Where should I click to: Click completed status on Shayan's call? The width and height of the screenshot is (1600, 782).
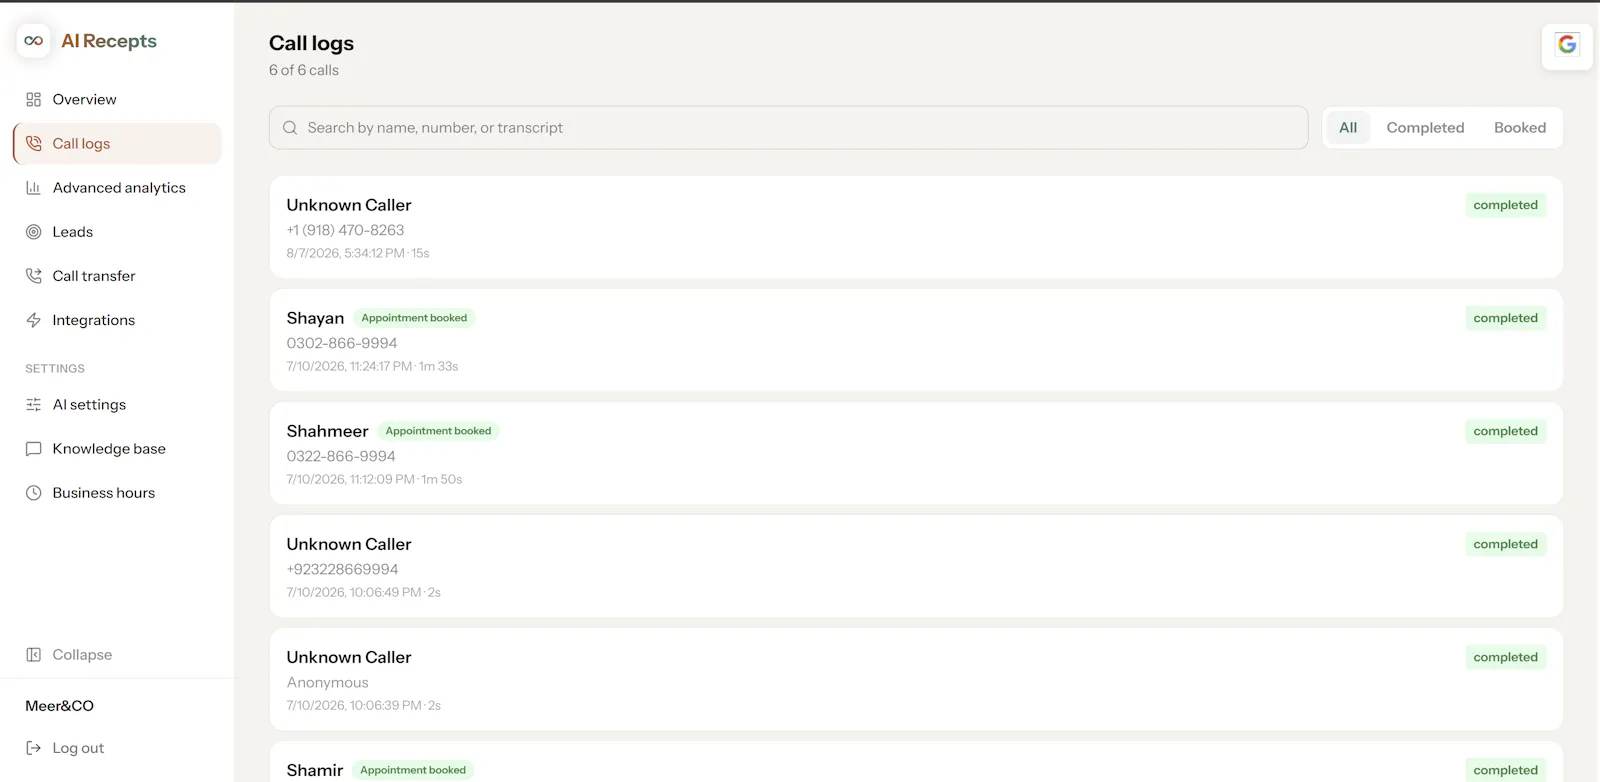click(x=1505, y=318)
